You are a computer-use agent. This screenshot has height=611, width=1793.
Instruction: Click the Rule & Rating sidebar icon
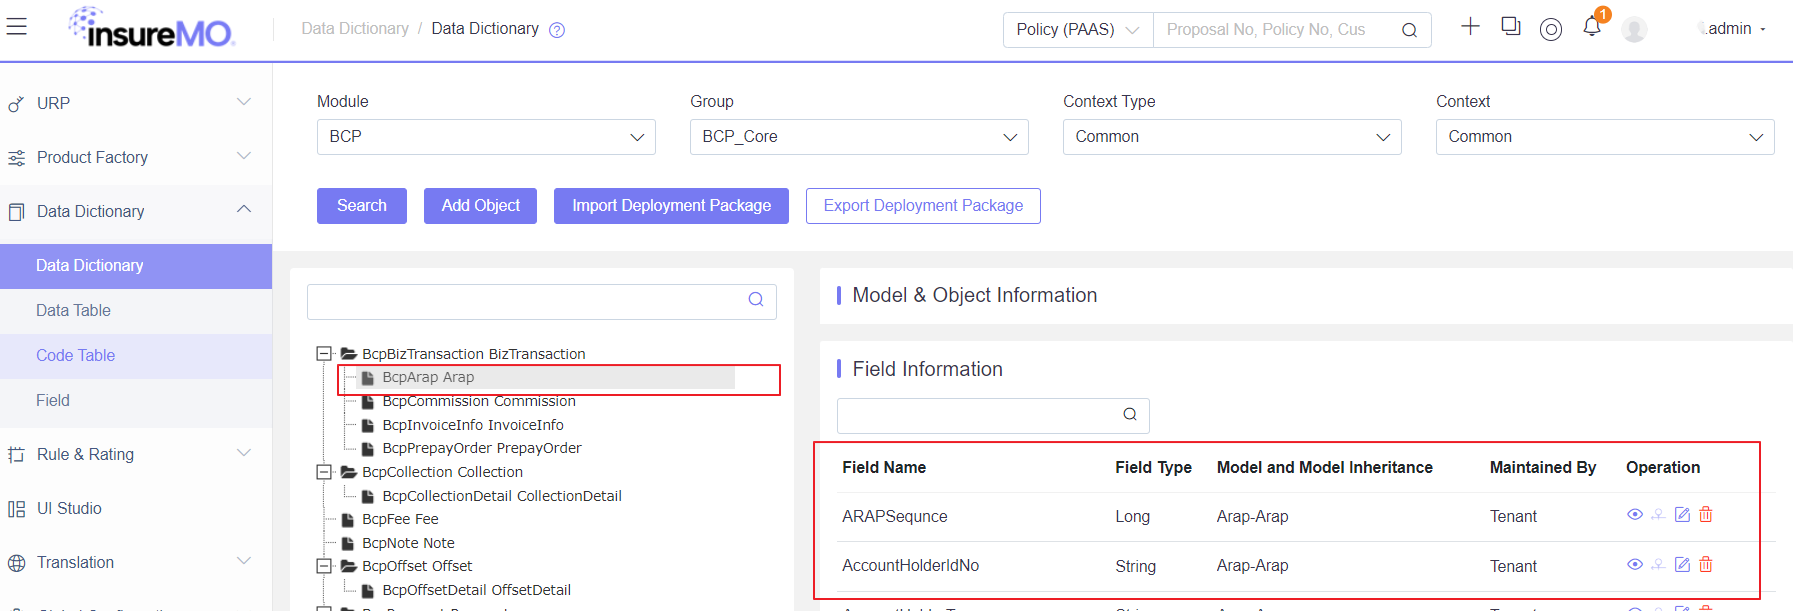pos(16,455)
